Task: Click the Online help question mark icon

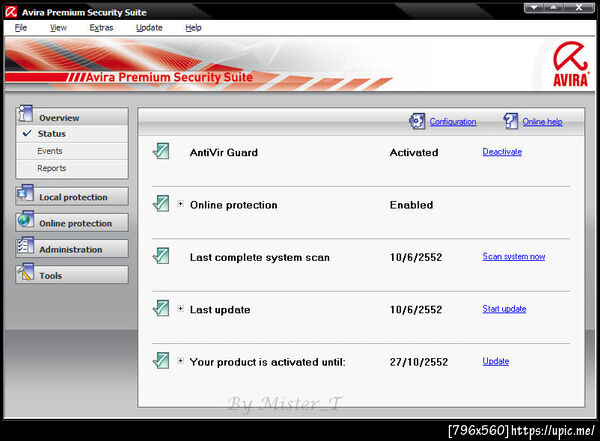Action: 510,121
